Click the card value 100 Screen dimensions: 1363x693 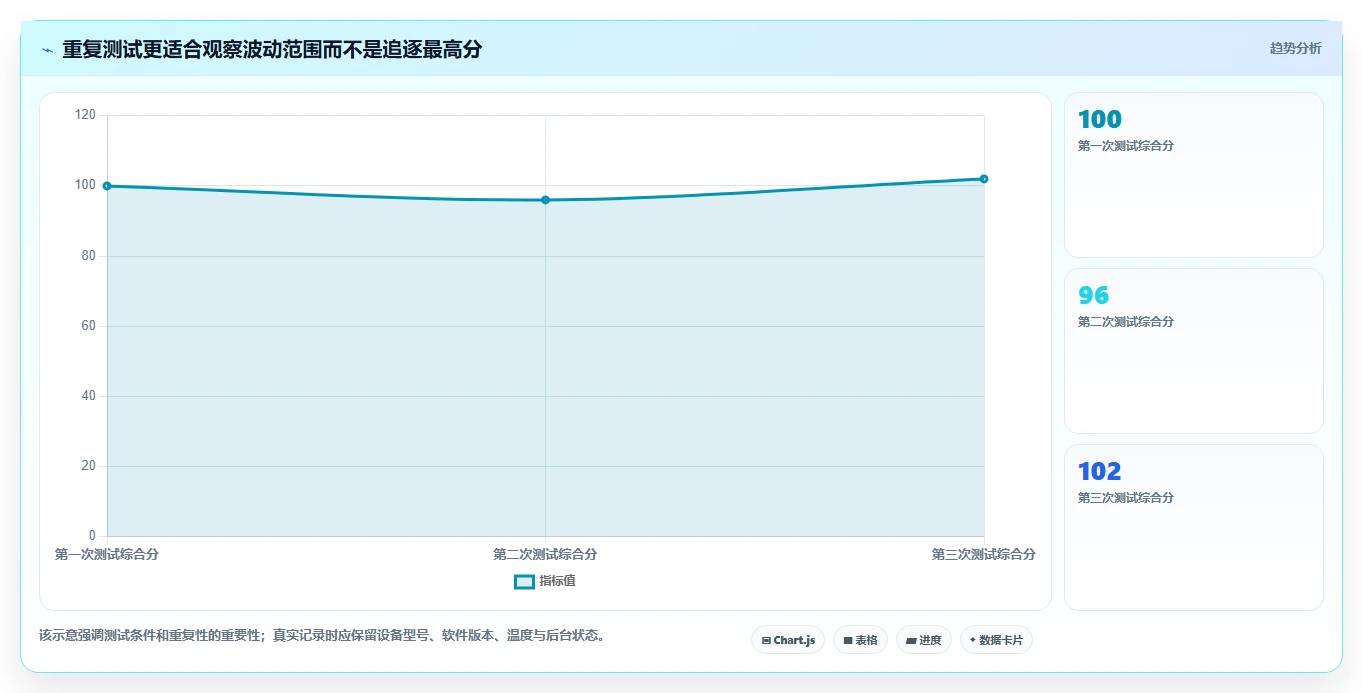(x=1100, y=120)
